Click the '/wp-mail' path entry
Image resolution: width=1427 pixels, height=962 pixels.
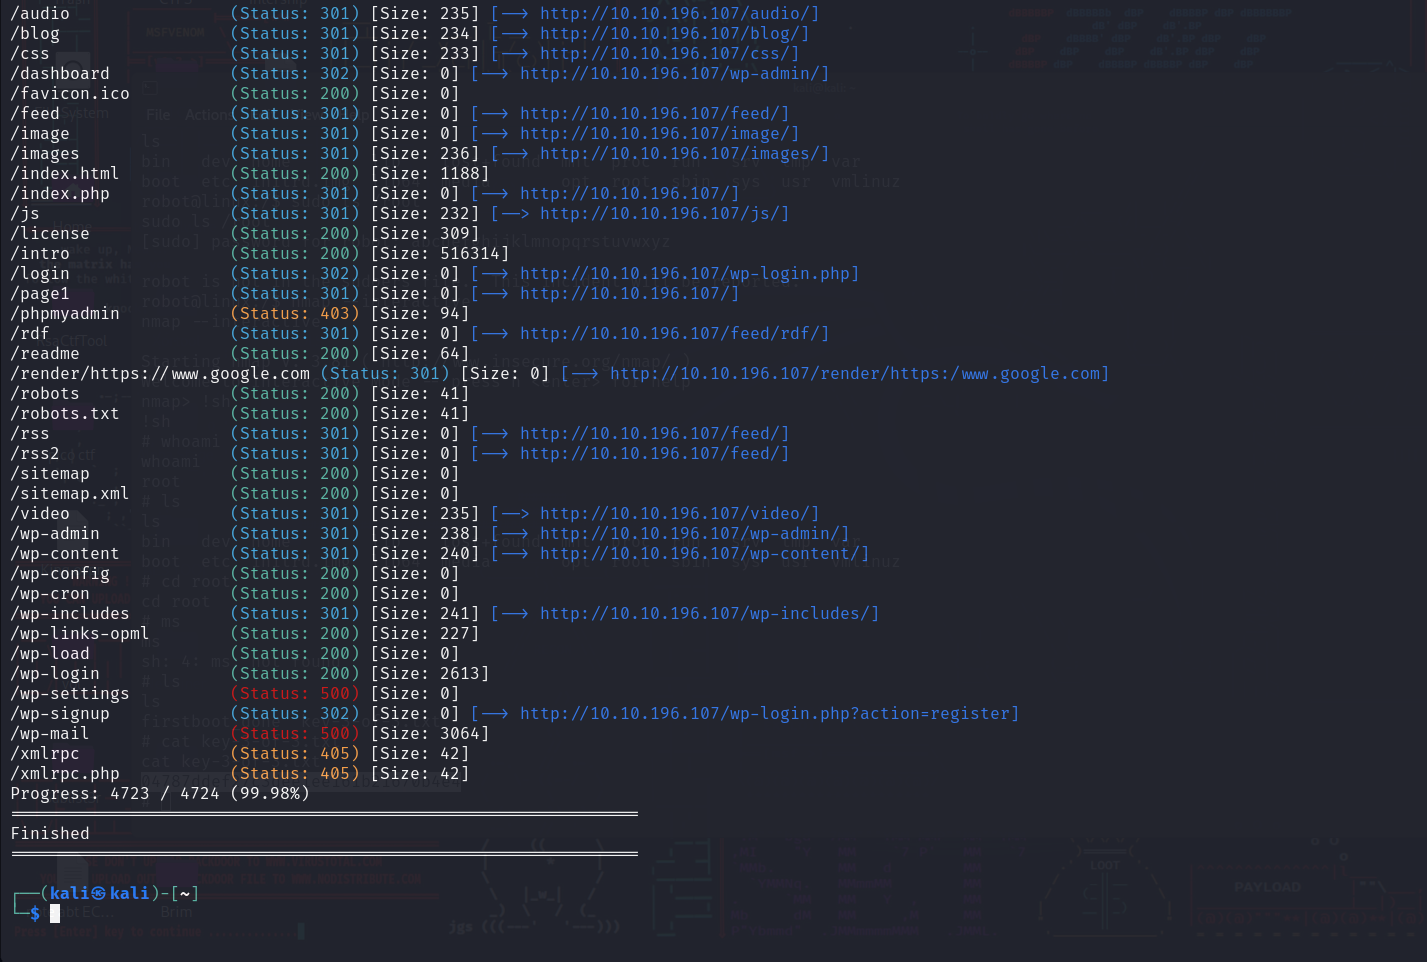(x=50, y=733)
